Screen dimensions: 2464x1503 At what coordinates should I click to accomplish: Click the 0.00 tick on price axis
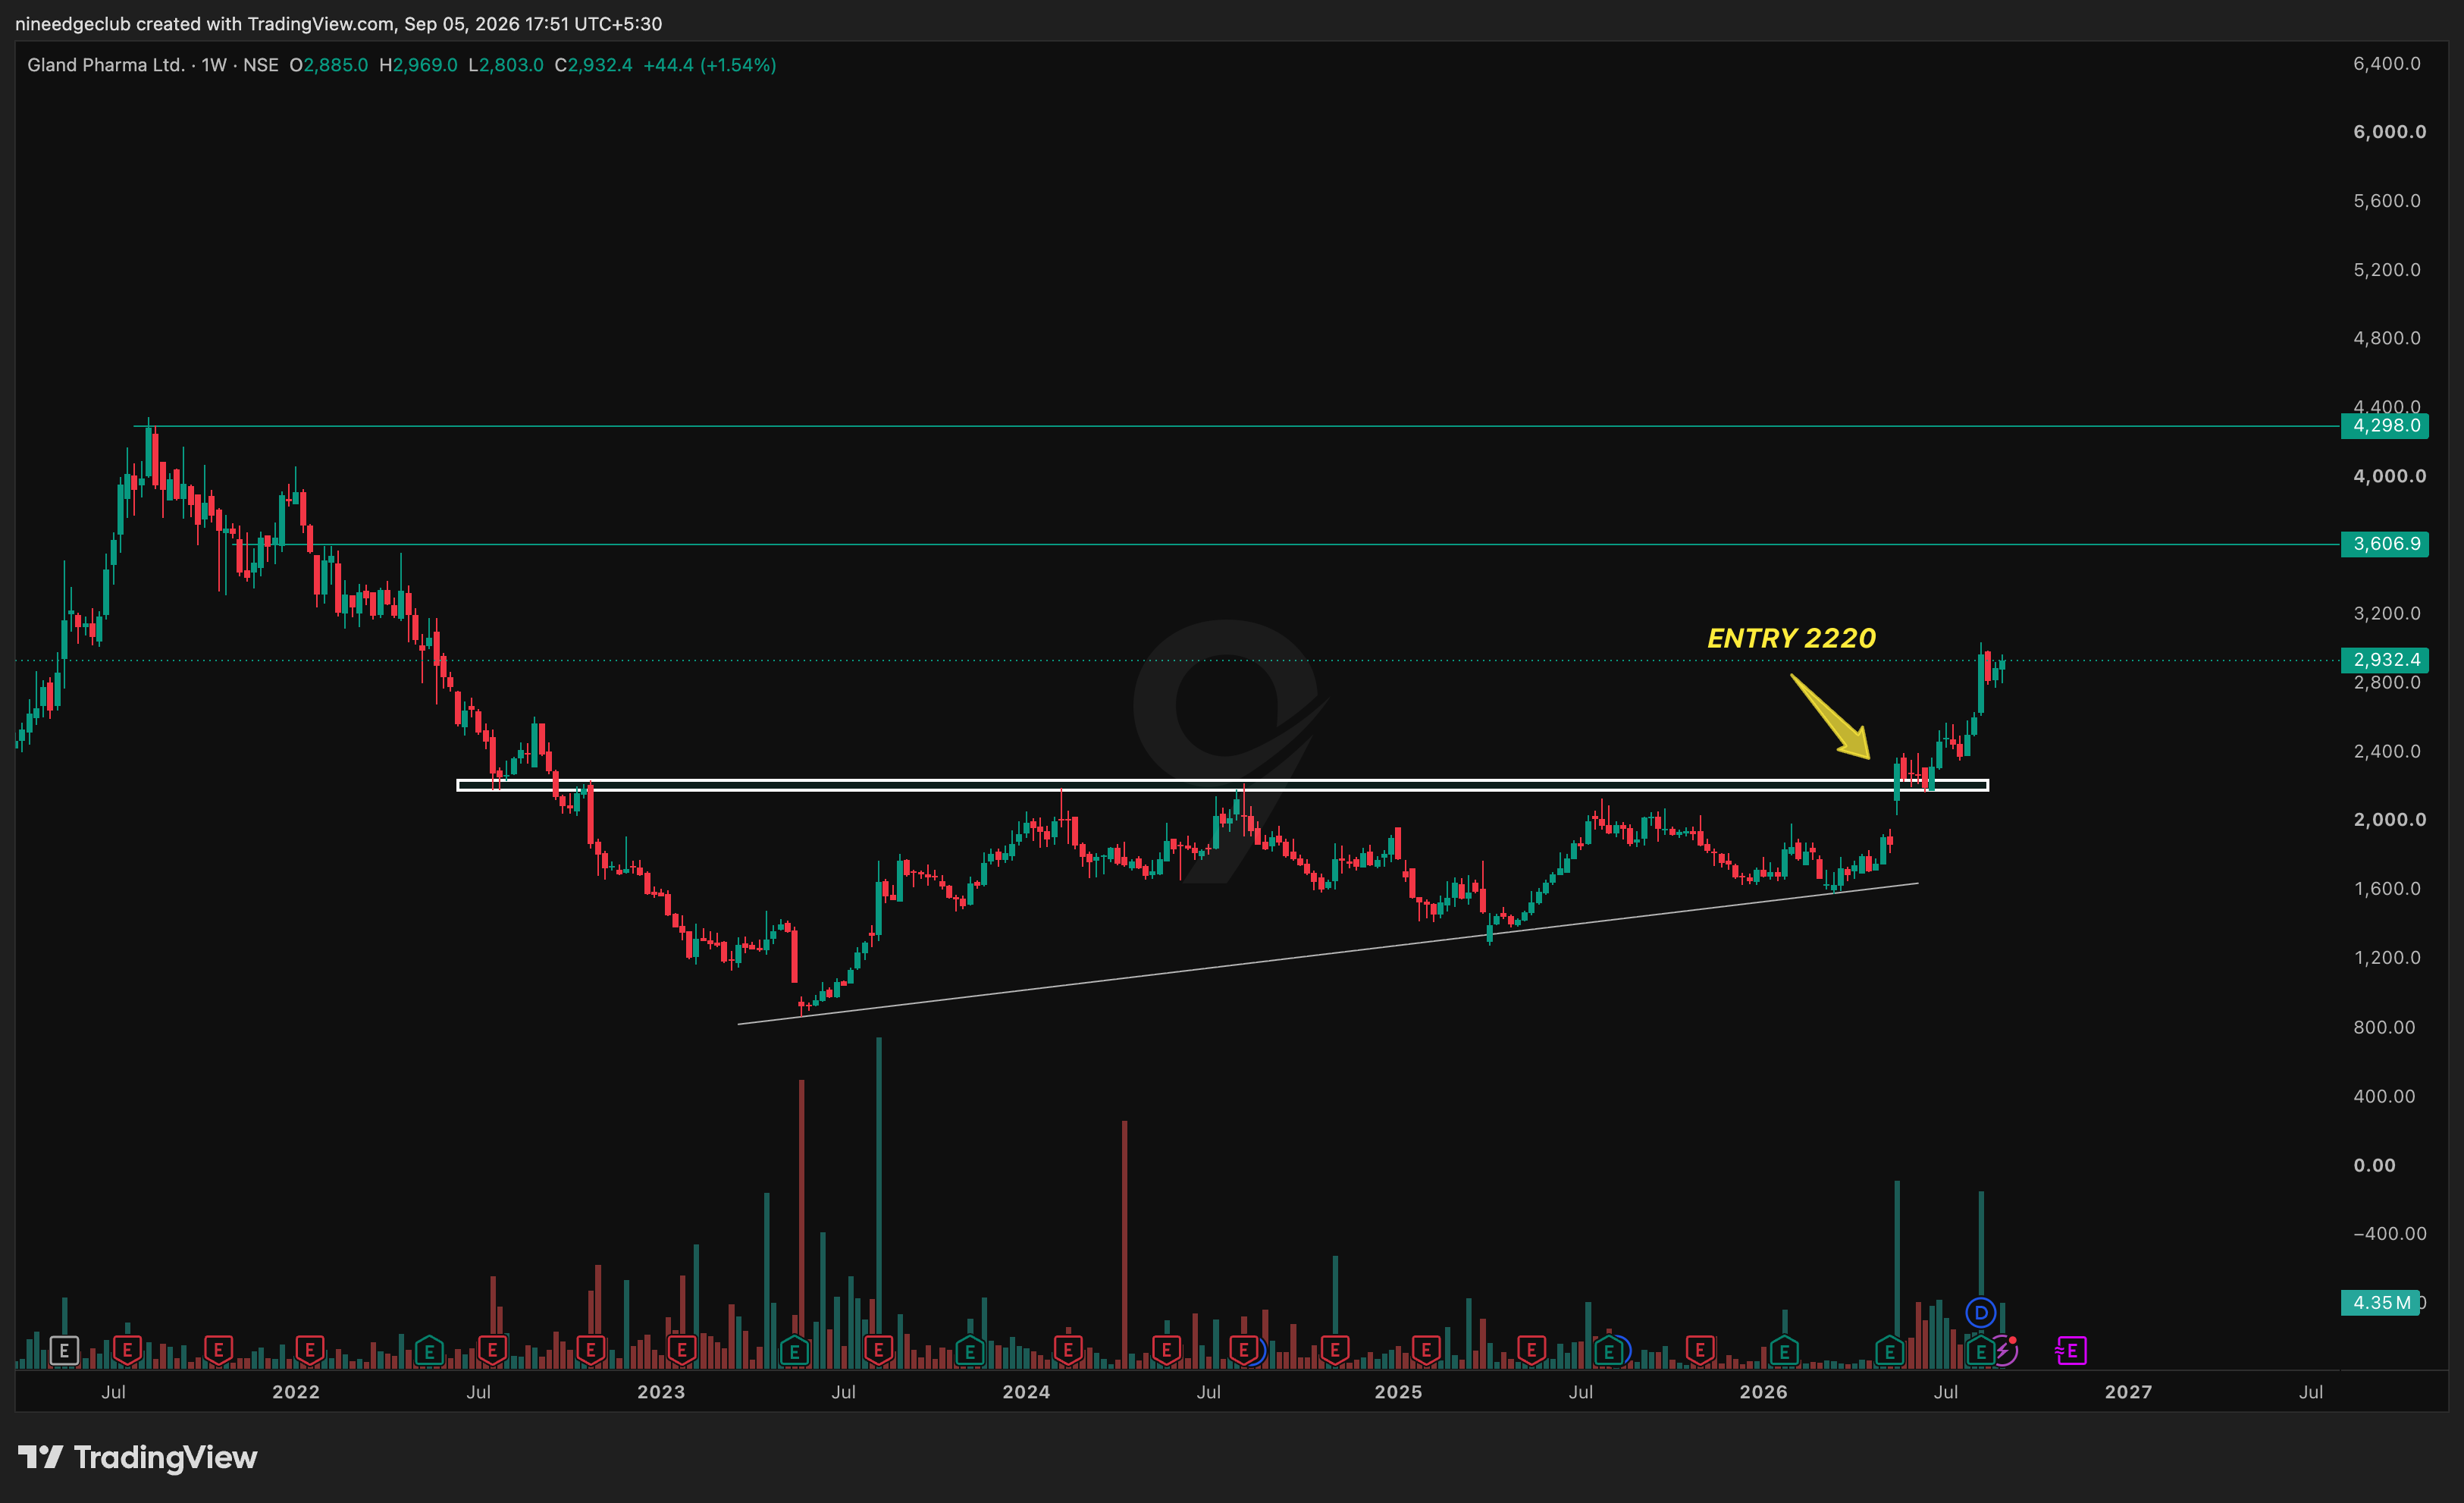click(2374, 1165)
